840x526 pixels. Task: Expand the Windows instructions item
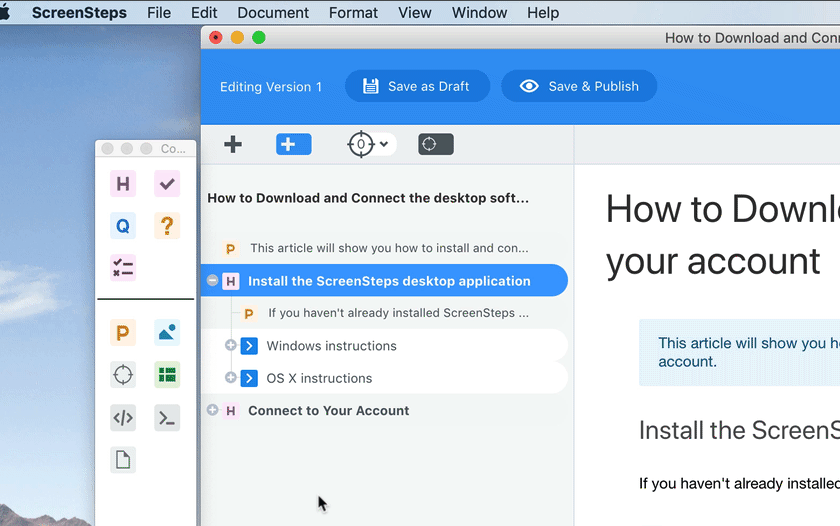[231, 345]
